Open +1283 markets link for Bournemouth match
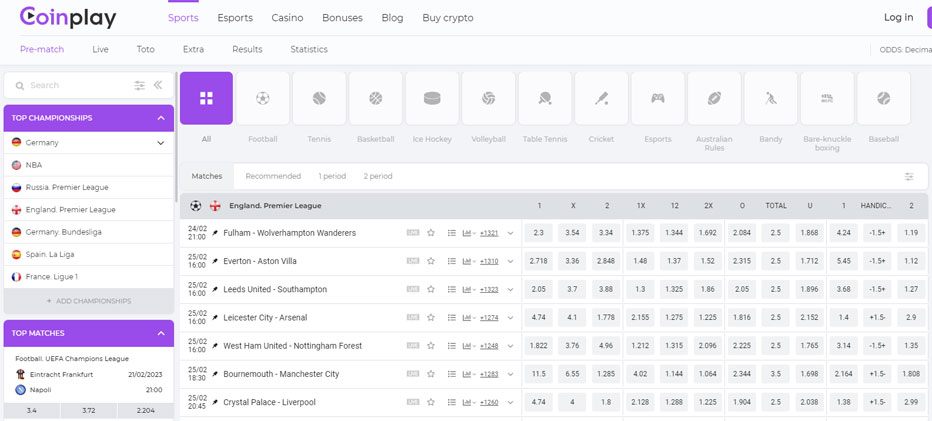 pos(489,374)
